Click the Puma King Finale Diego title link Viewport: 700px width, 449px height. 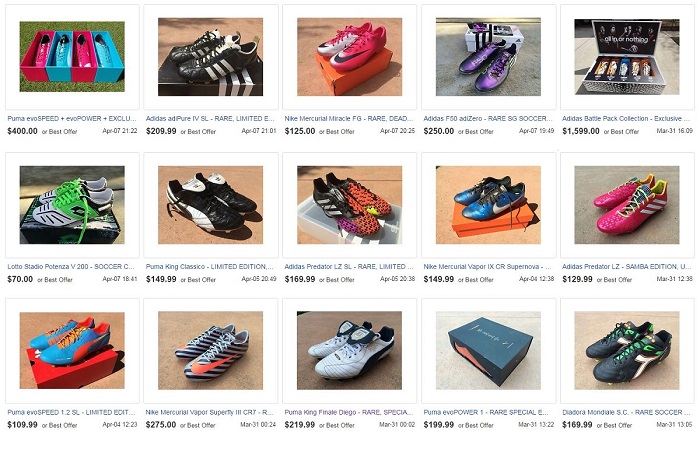coord(349,412)
